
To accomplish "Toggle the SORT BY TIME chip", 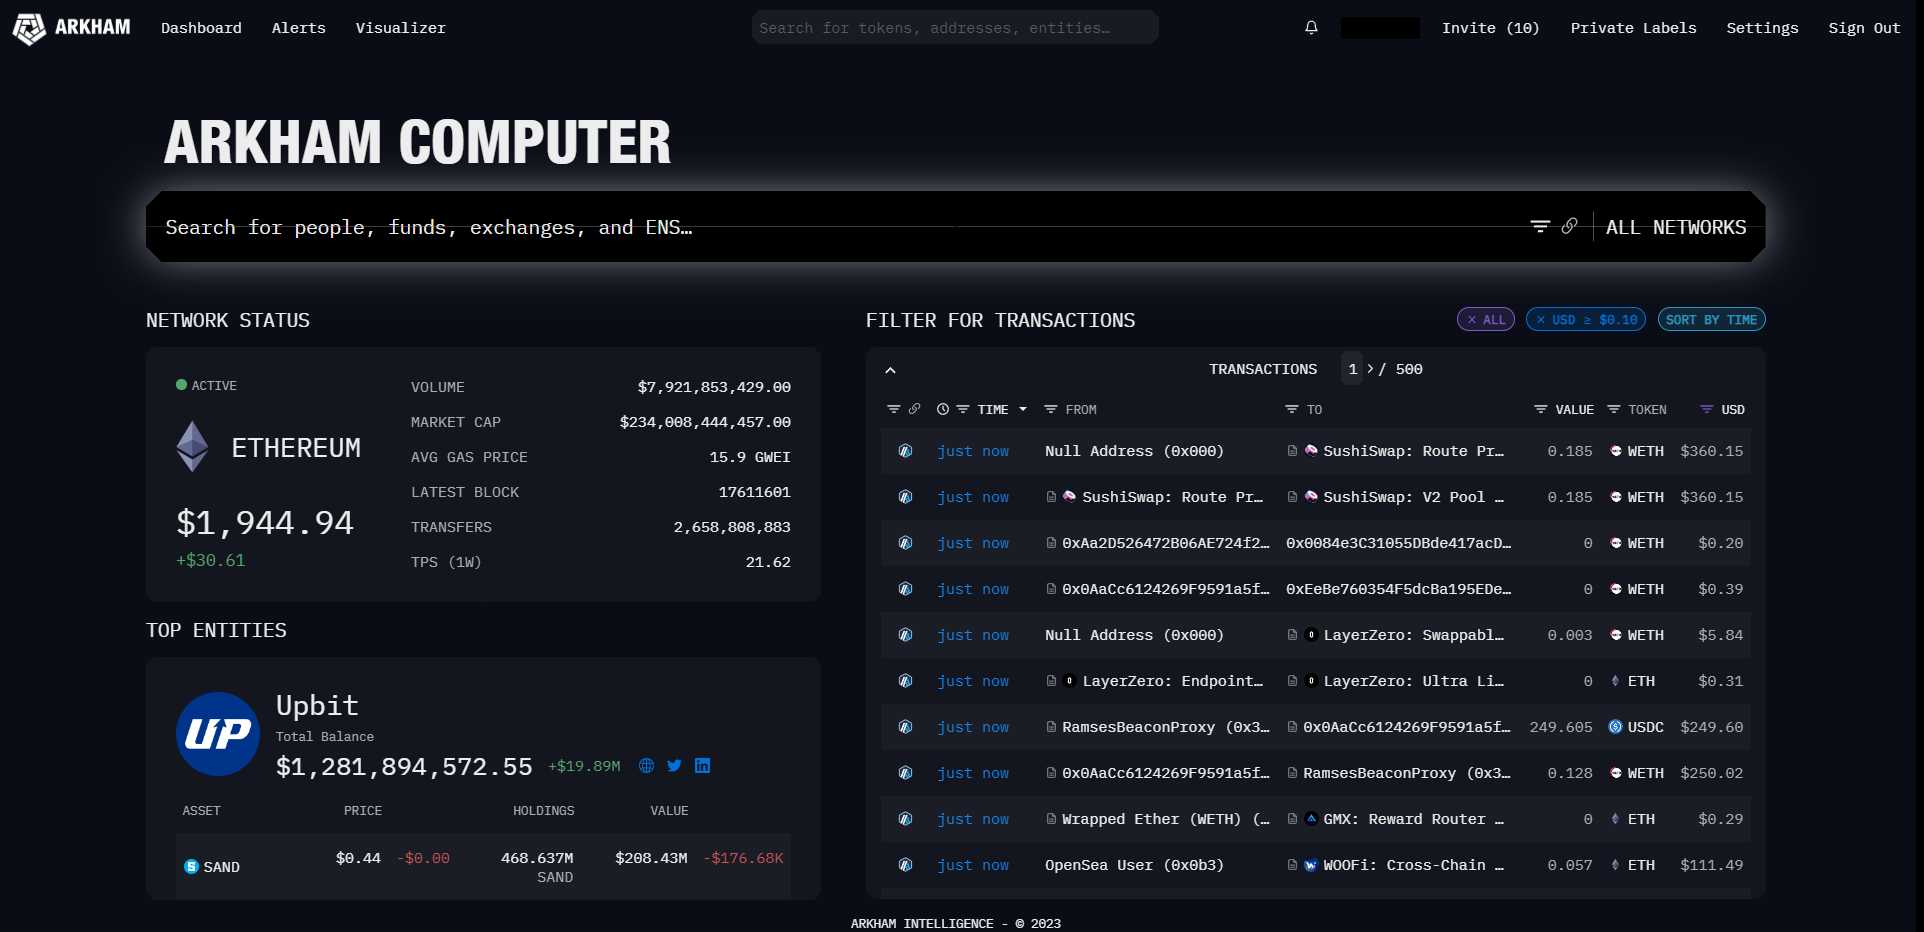I will click(1711, 320).
